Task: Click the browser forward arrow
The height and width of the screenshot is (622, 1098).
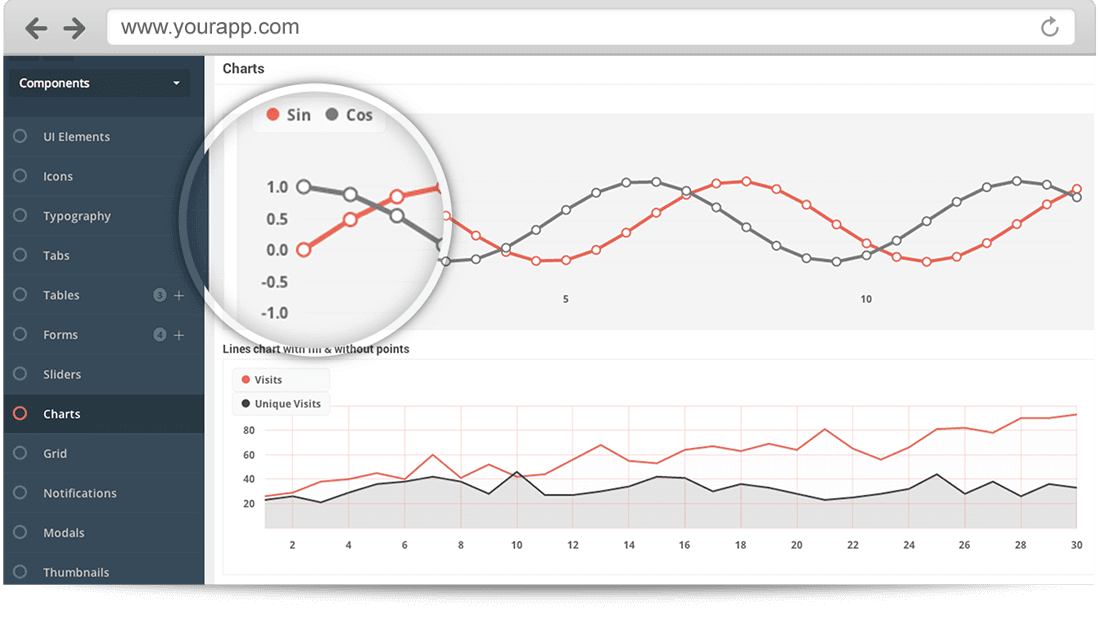Action: [x=74, y=28]
